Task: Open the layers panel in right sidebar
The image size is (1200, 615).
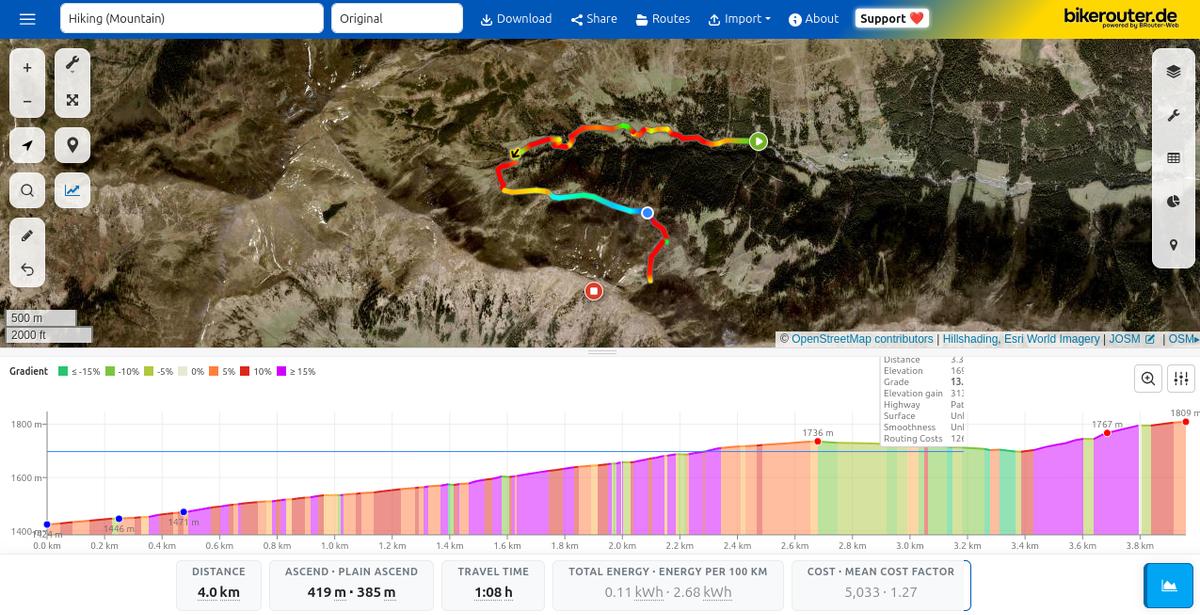Action: (1174, 71)
